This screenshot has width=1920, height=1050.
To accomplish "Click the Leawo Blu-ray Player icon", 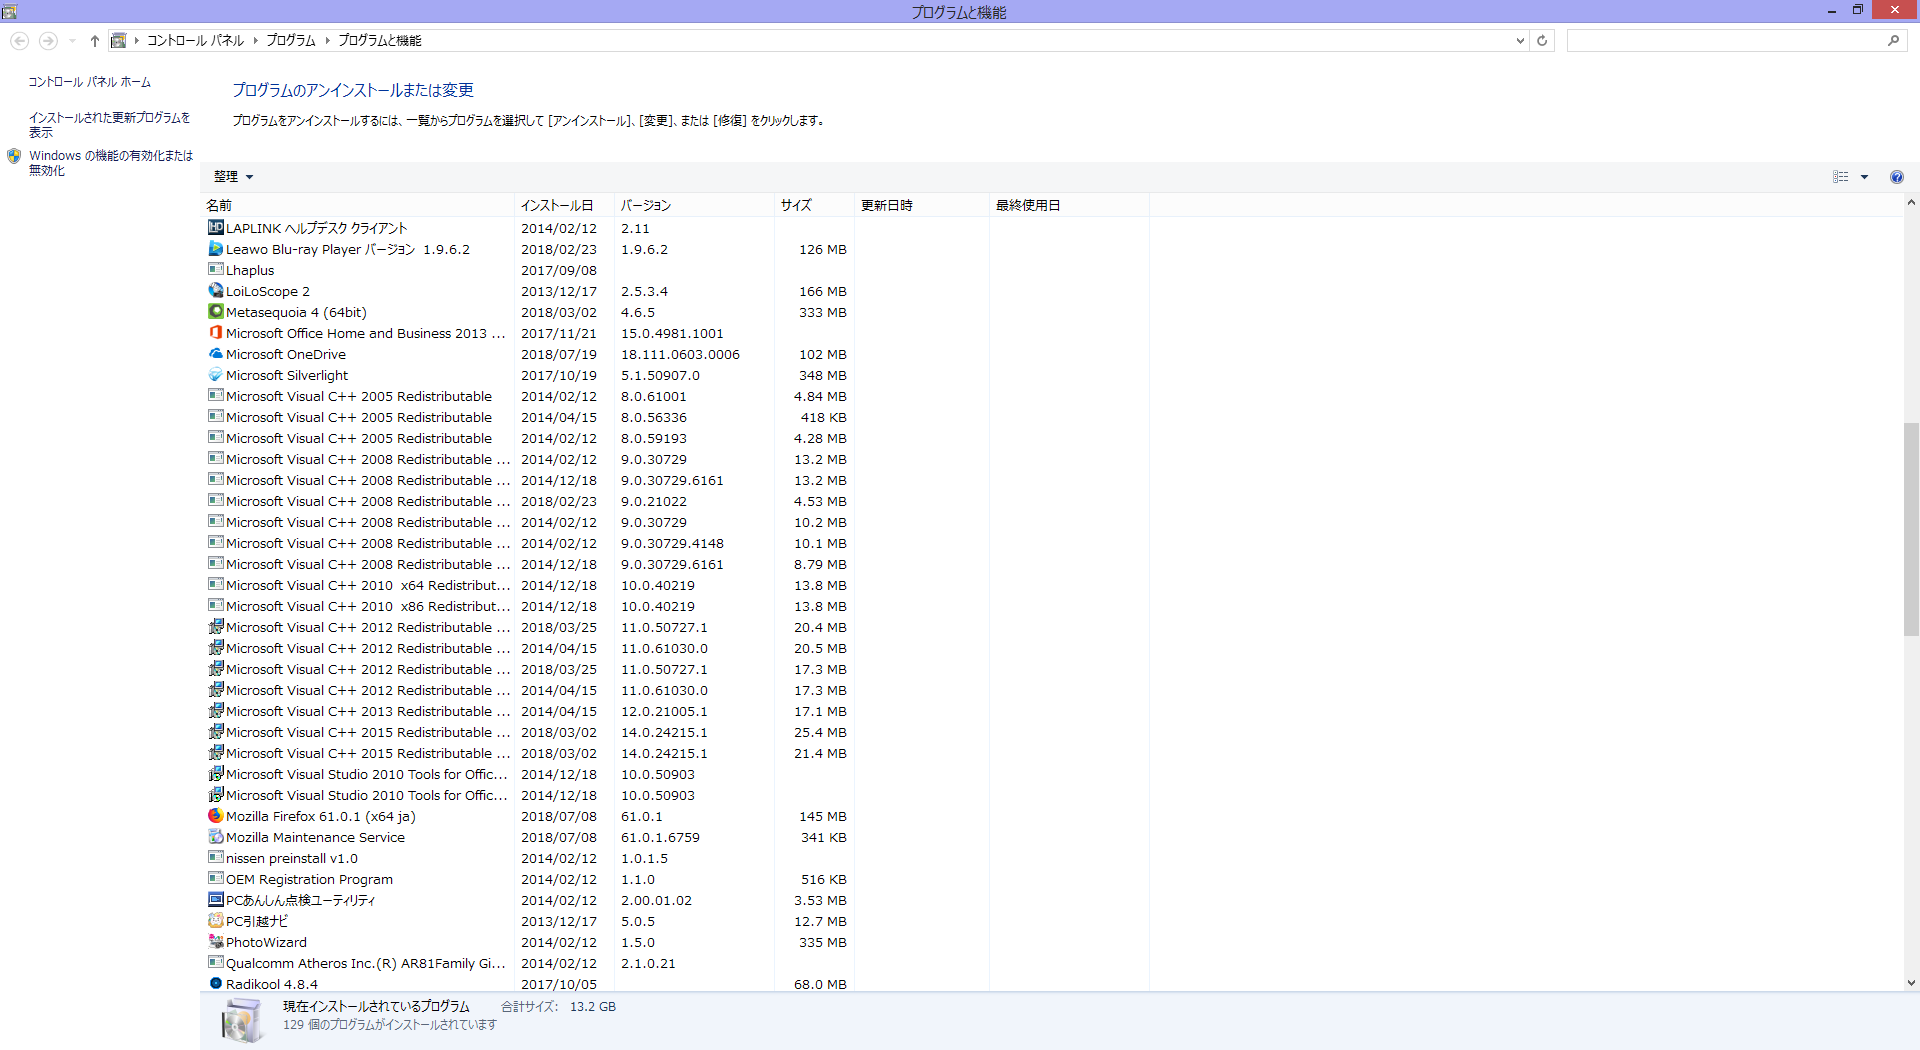I will 215,249.
